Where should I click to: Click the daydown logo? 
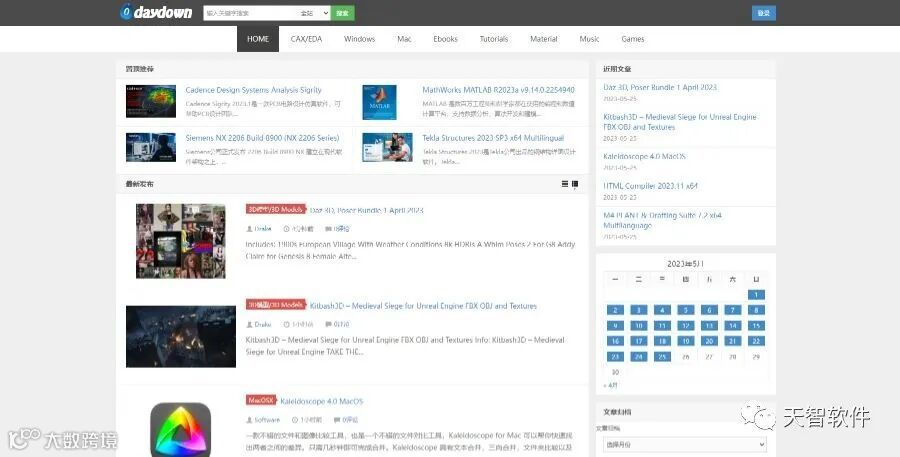click(x=156, y=12)
